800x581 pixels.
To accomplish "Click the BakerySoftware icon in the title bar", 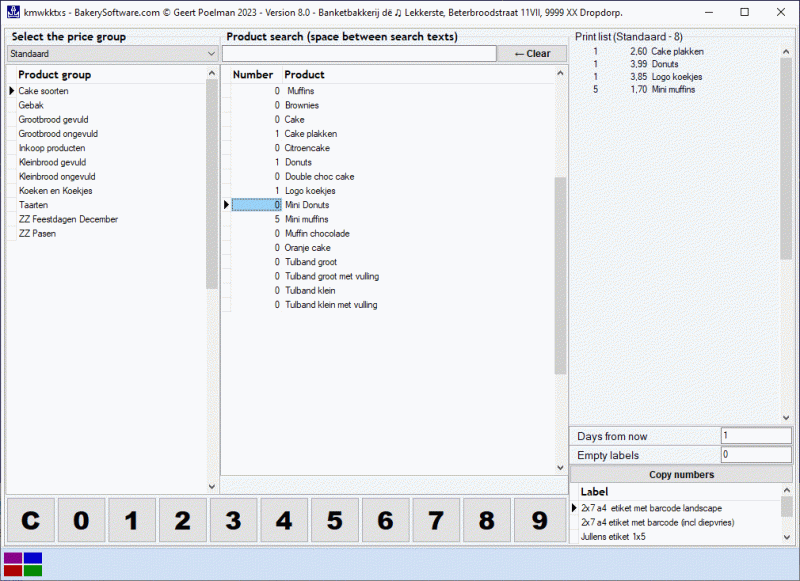I will pyautogui.click(x=12, y=12).
